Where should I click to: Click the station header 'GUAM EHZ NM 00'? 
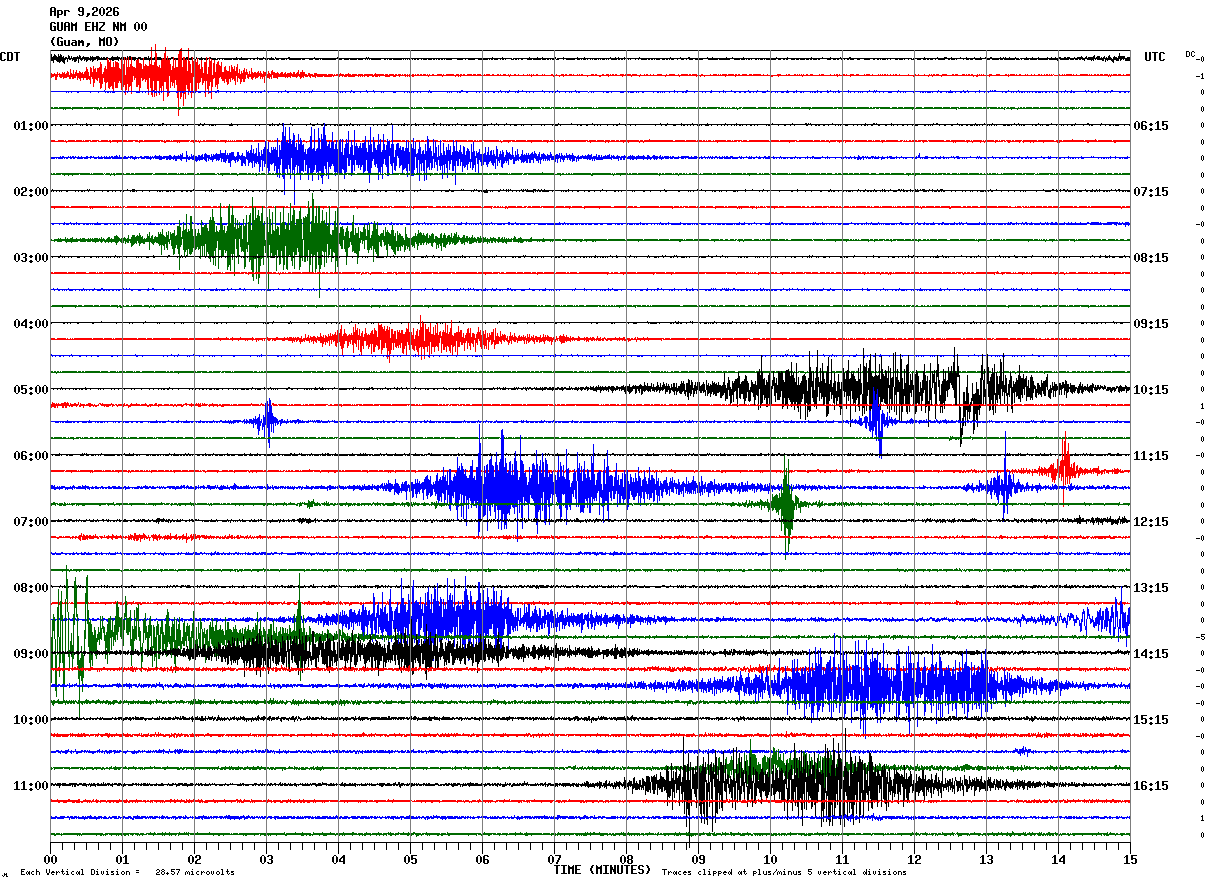tap(98, 27)
